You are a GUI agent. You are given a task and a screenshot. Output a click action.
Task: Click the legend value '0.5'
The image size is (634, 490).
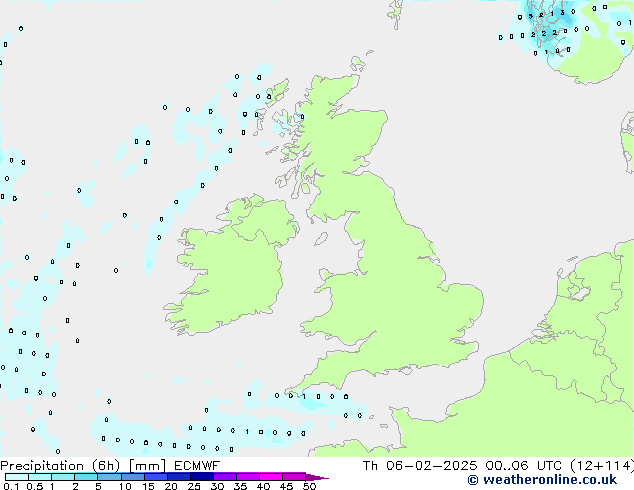[x=35, y=486]
